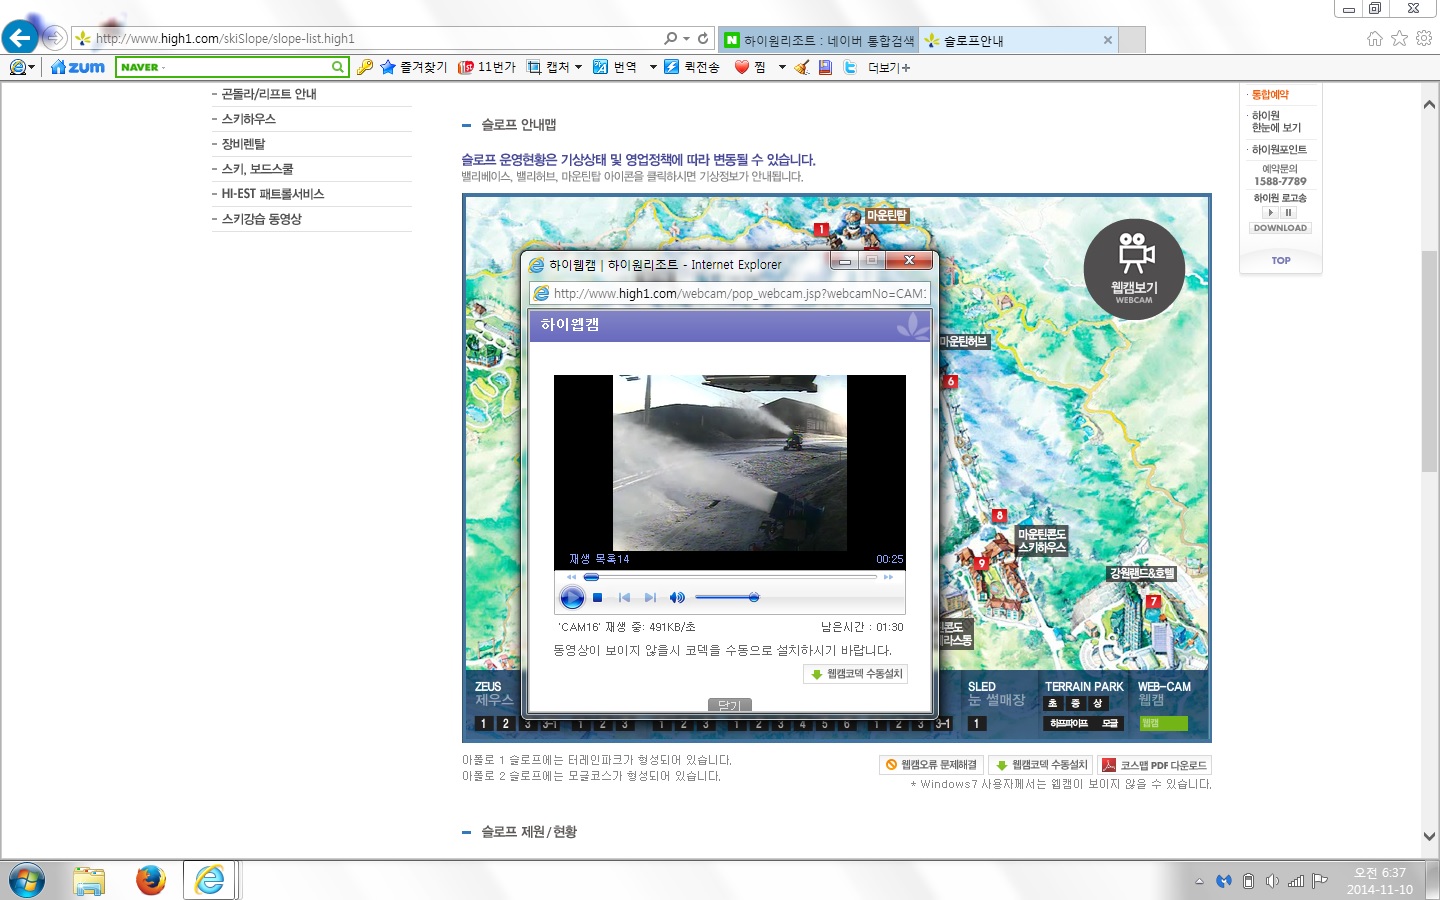The width and height of the screenshot is (1440, 900).
Task: Click the 마운틴콘도 스키하우스 label on the map
Action: 1042,541
